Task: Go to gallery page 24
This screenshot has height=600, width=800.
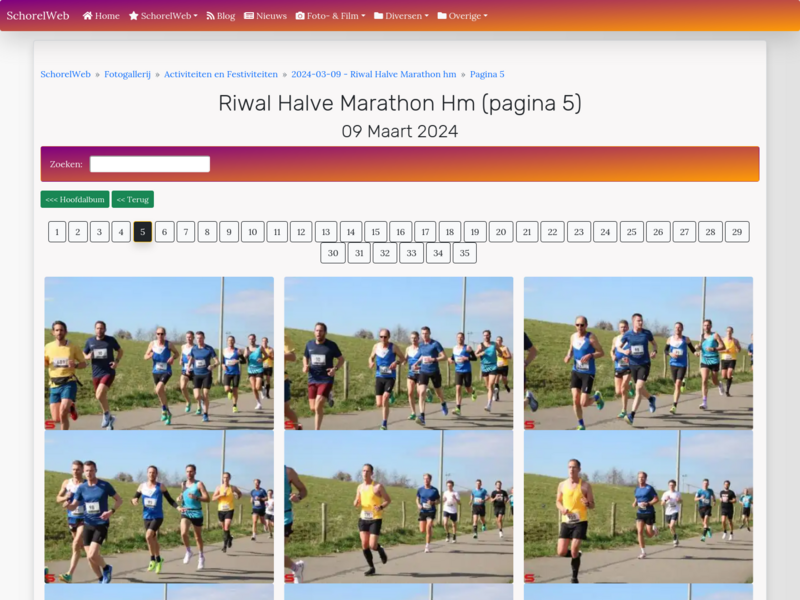Action: [x=605, y=232]
